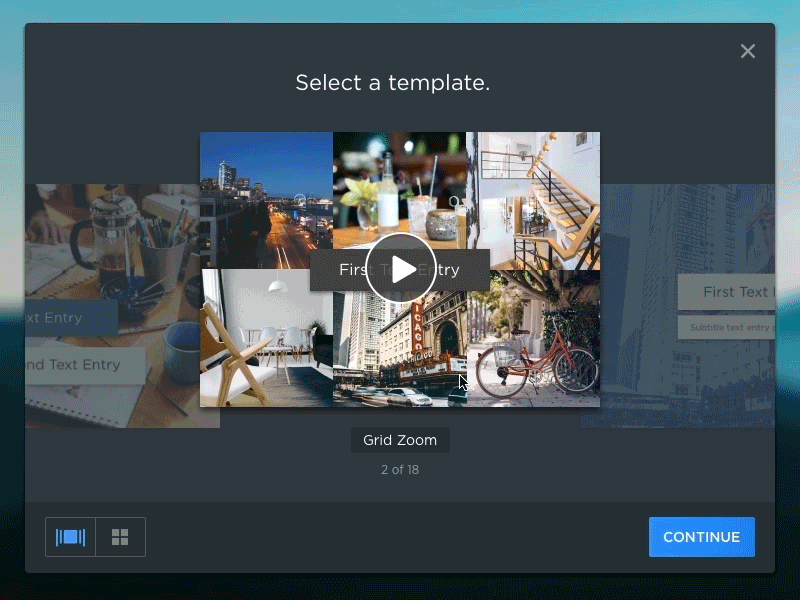Screen dimensions: 800x600
Task: Click the Grid Zoom template name label
Action: (400, 440)
